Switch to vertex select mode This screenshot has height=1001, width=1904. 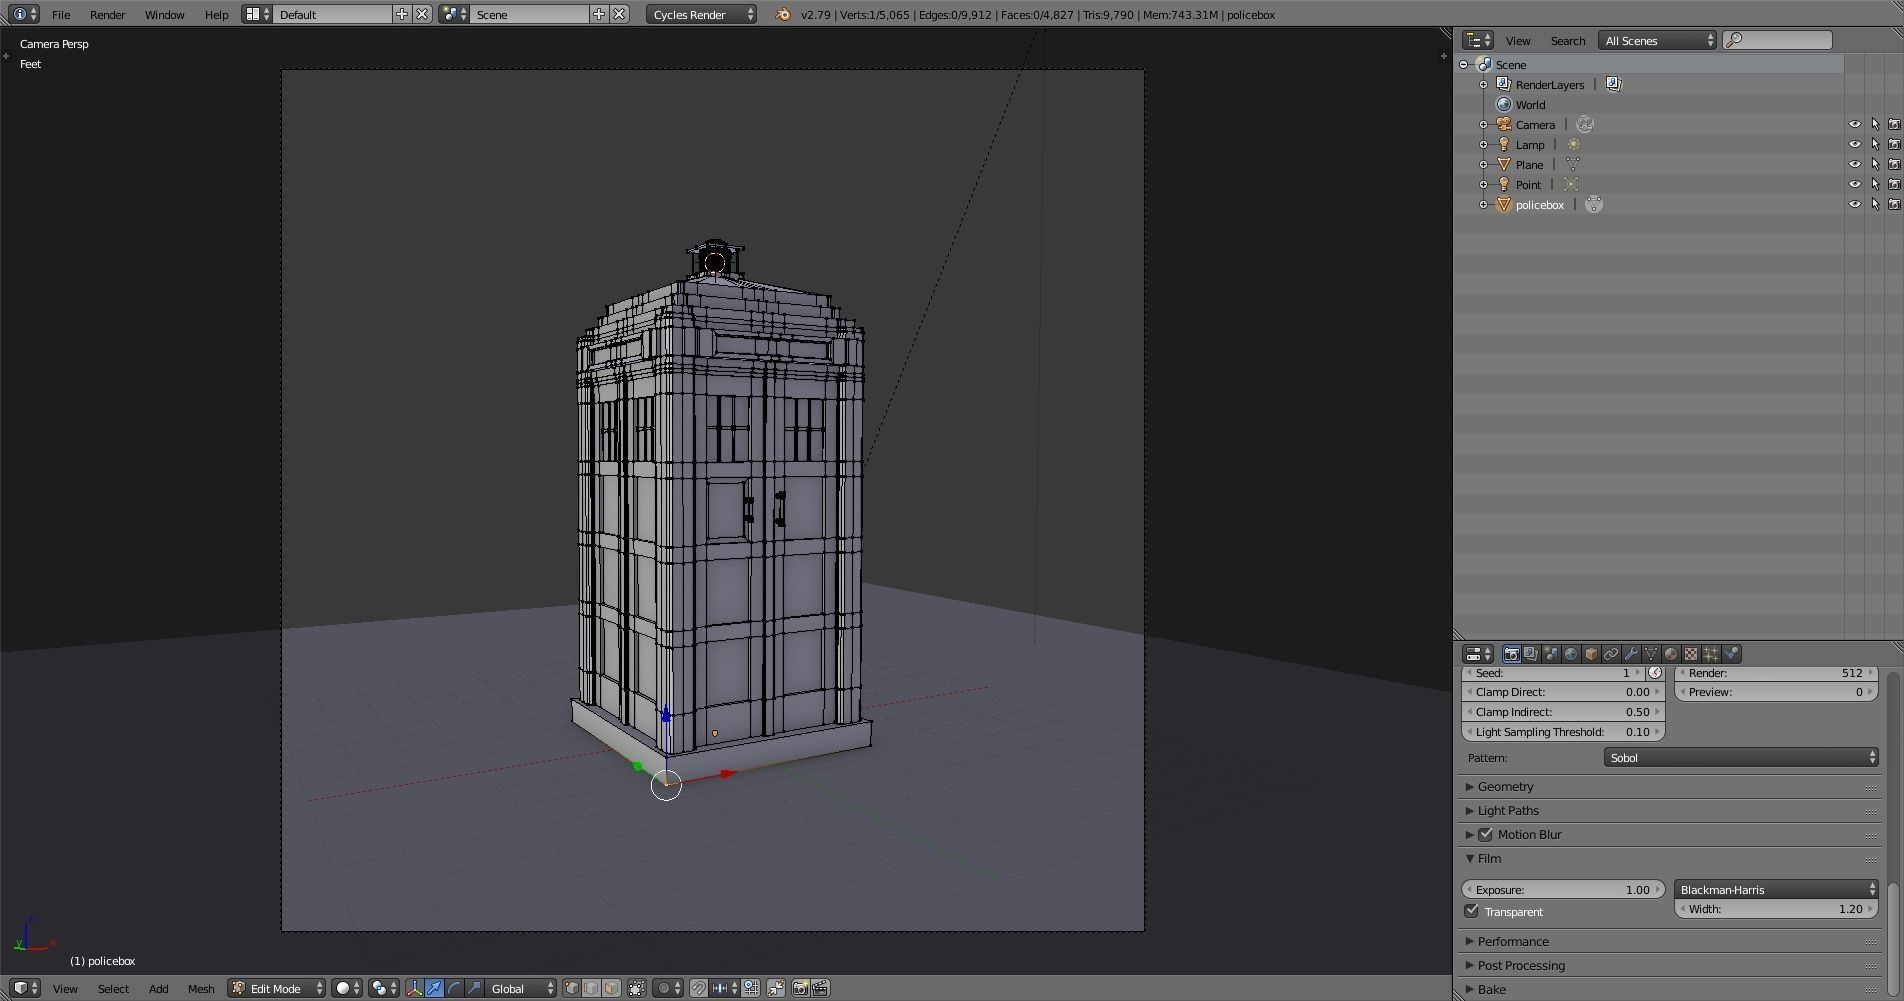(x=572, y=988)
